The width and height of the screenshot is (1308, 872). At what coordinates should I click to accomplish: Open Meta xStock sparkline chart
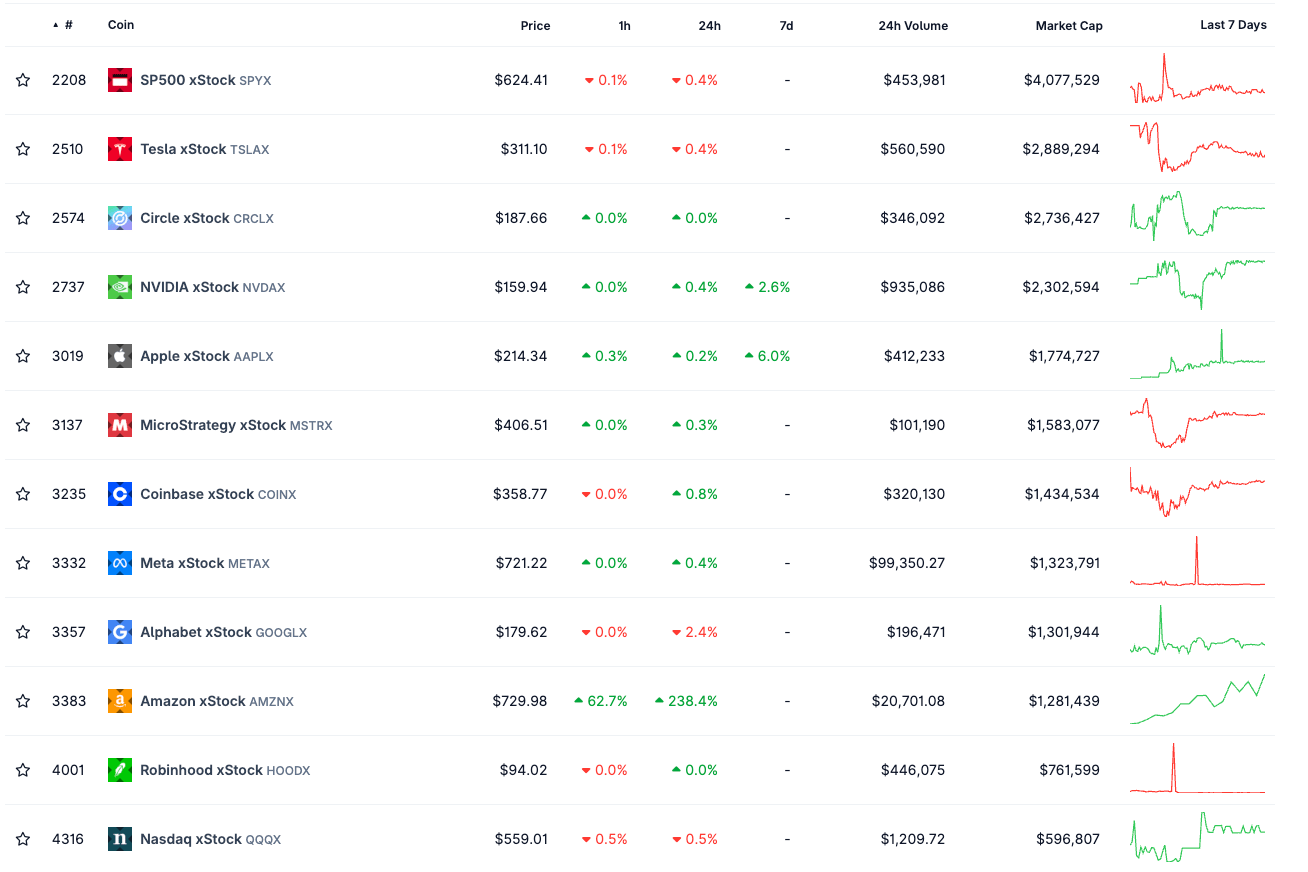(x=1197, y=561)
